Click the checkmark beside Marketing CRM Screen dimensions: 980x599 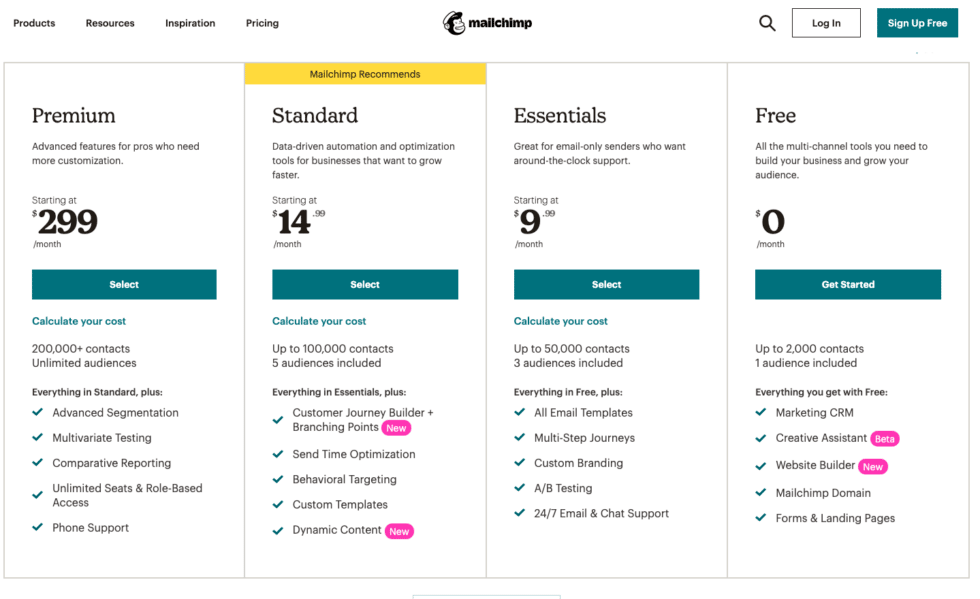tap(761, 412)
